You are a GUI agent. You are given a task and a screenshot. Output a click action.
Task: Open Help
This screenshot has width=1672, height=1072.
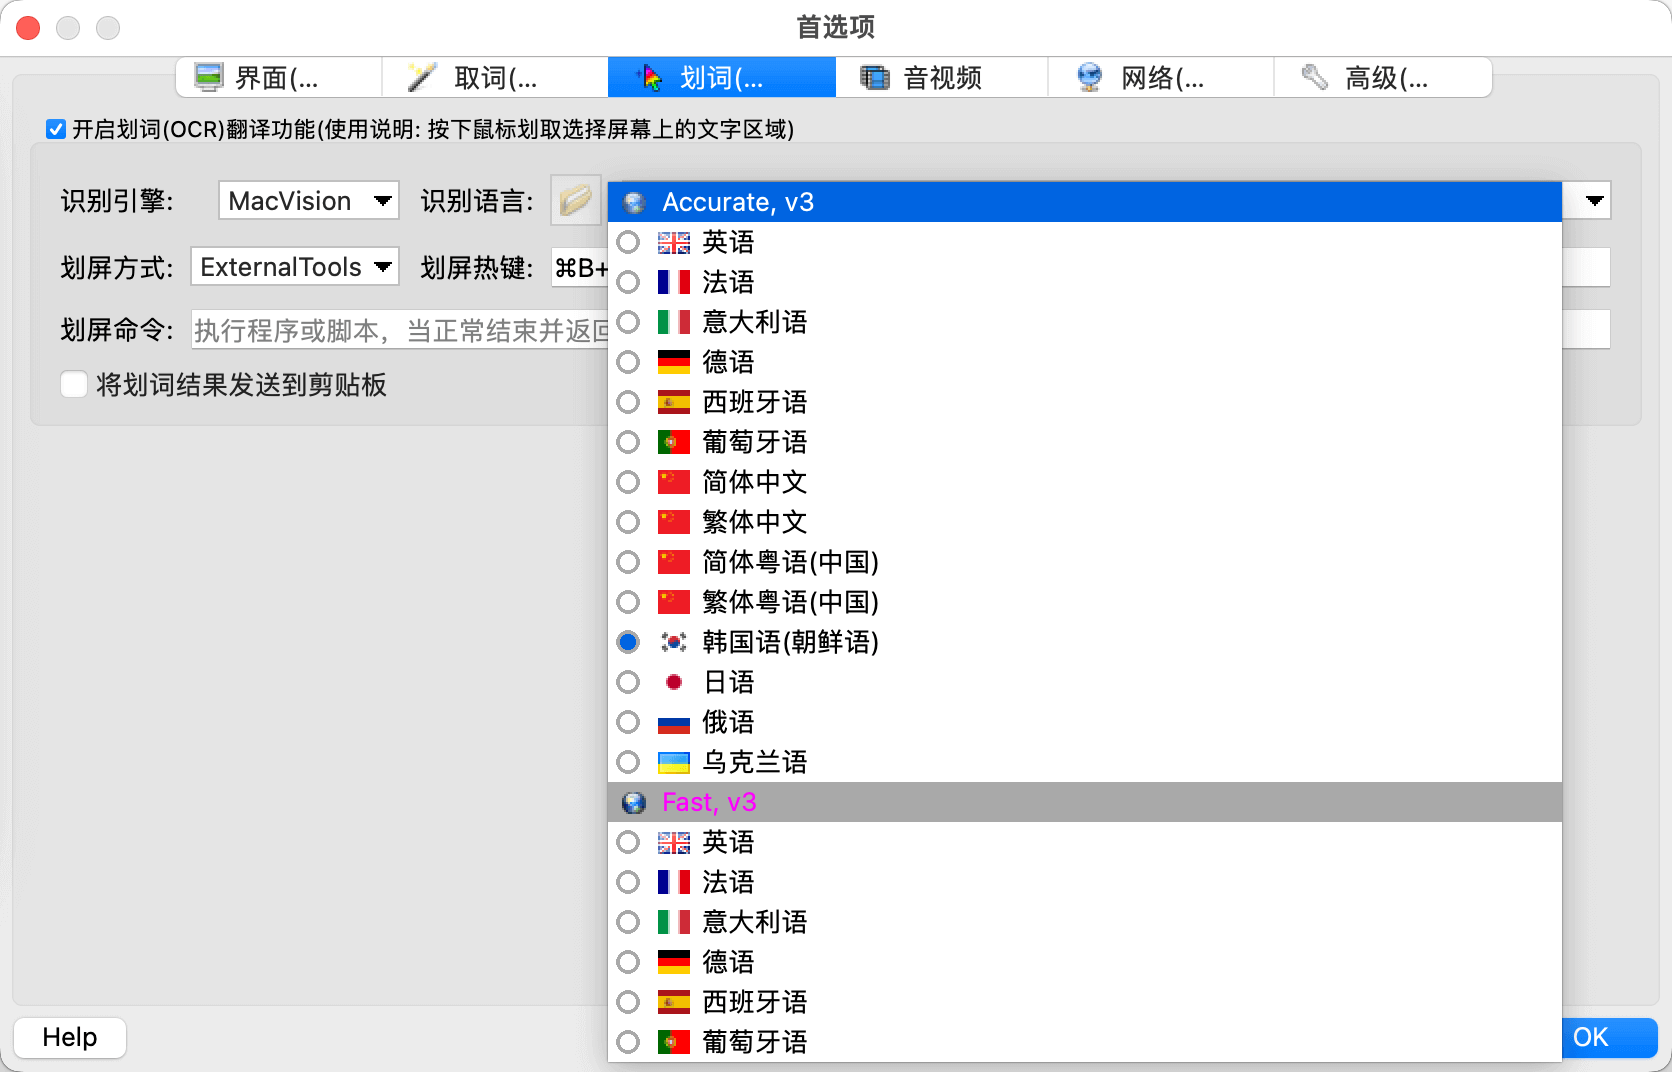[69, 1037]
